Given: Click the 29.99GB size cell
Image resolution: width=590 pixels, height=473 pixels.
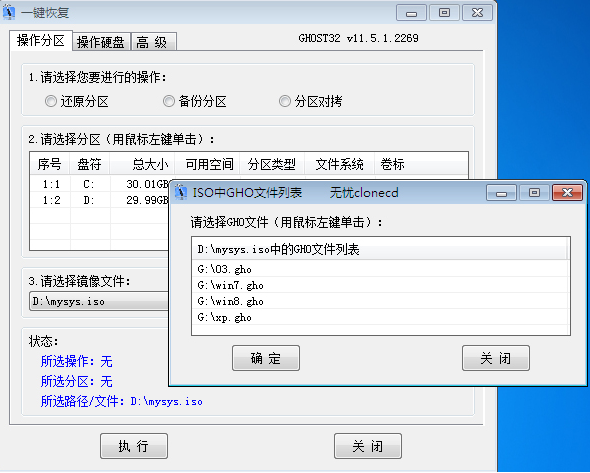Looking at the screenshot, I should (148, 200).
